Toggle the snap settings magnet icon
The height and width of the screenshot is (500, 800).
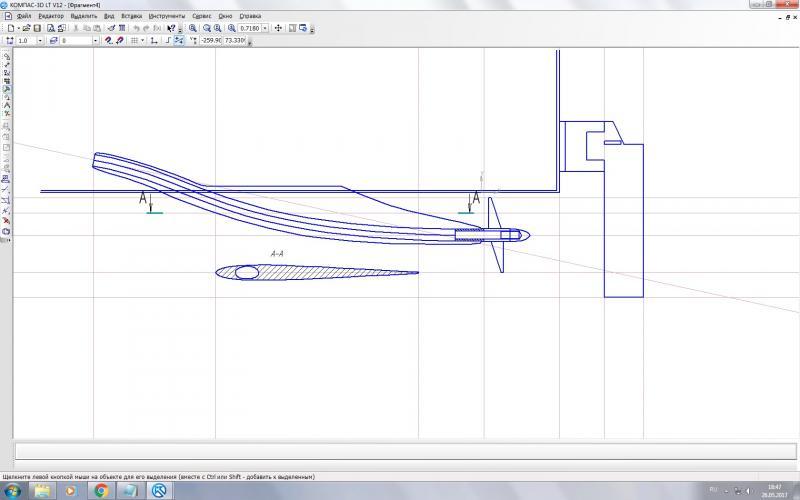pyautogui.click(x=108, y=41)
